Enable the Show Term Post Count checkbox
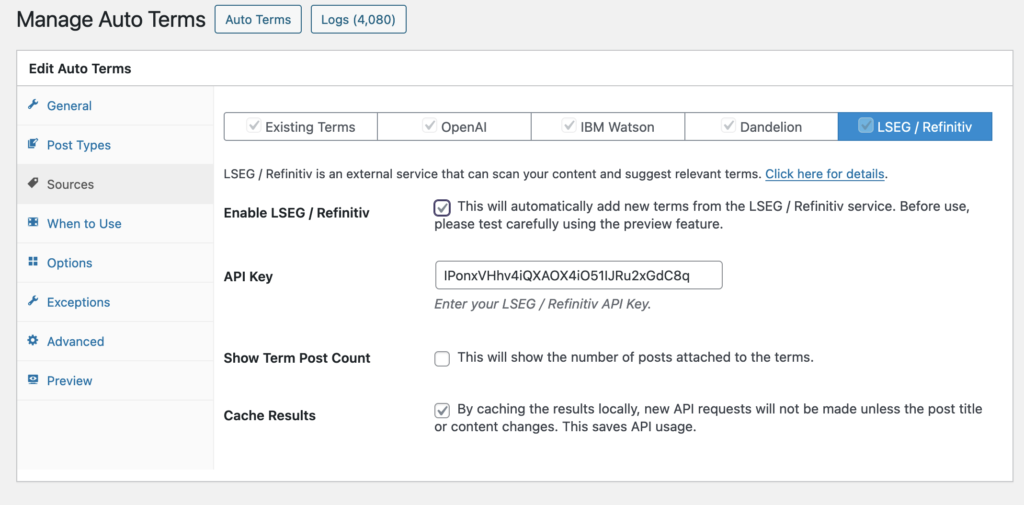The height and width of the screenshot is (505, 1024). point(442,359)
